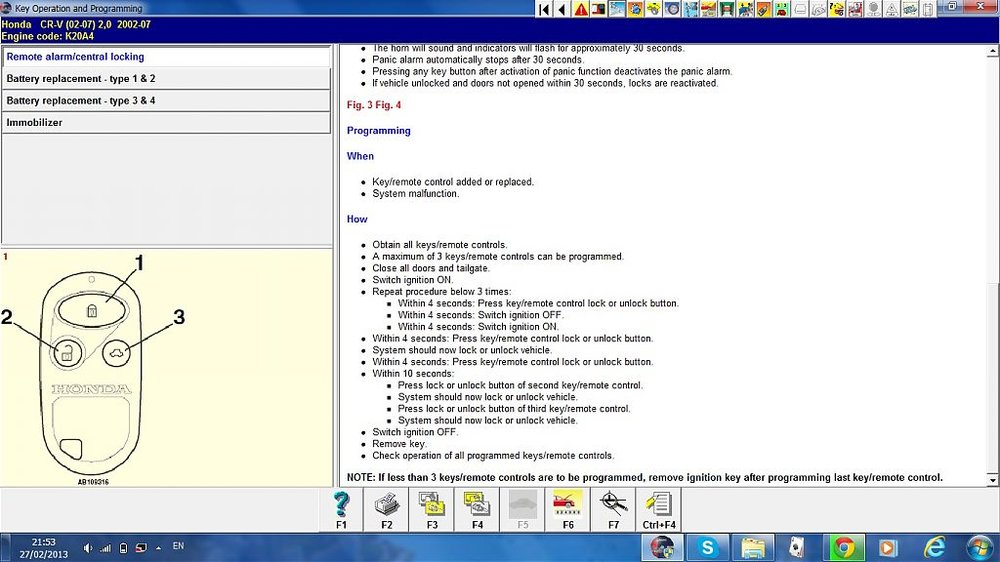Select the Immobilizer section

coord(166,122)
